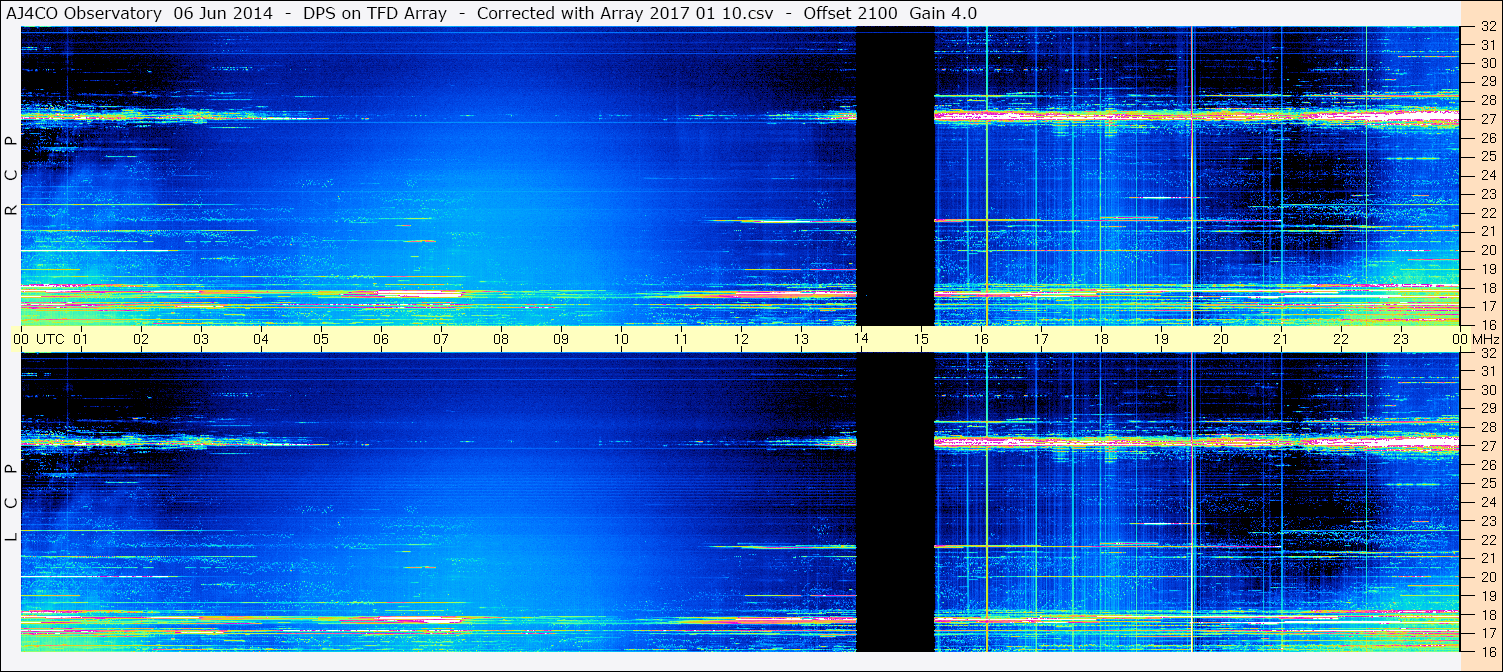Choose hour 04 on the time axis

[x=261, y=339]
